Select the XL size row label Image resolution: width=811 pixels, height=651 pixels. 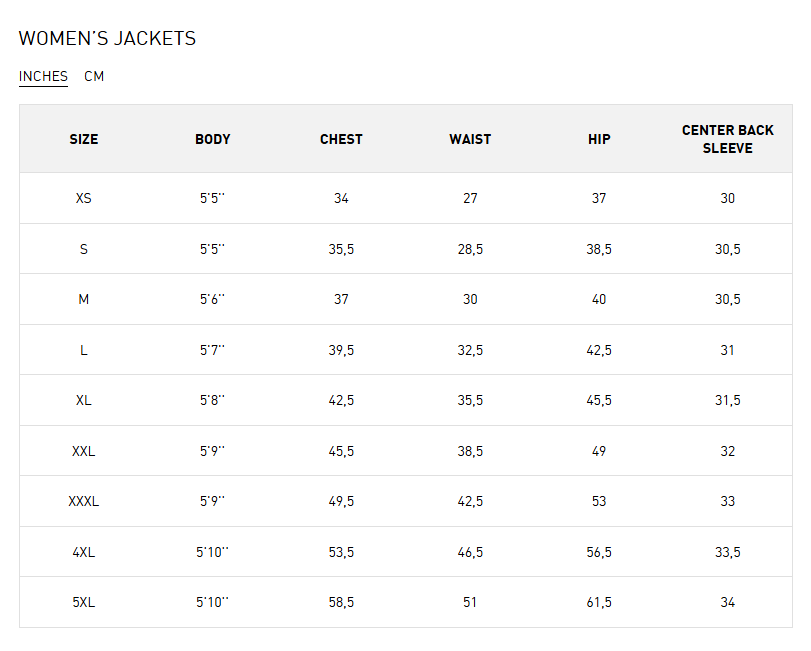[84, 400]
